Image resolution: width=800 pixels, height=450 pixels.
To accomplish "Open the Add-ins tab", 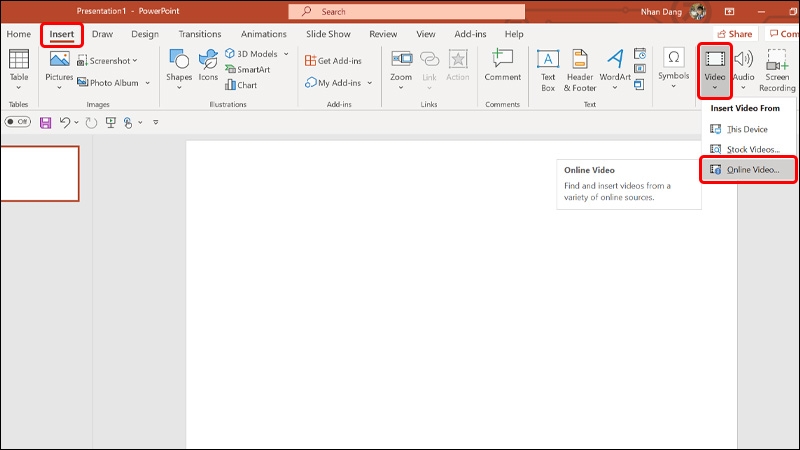I will point(470,34).
